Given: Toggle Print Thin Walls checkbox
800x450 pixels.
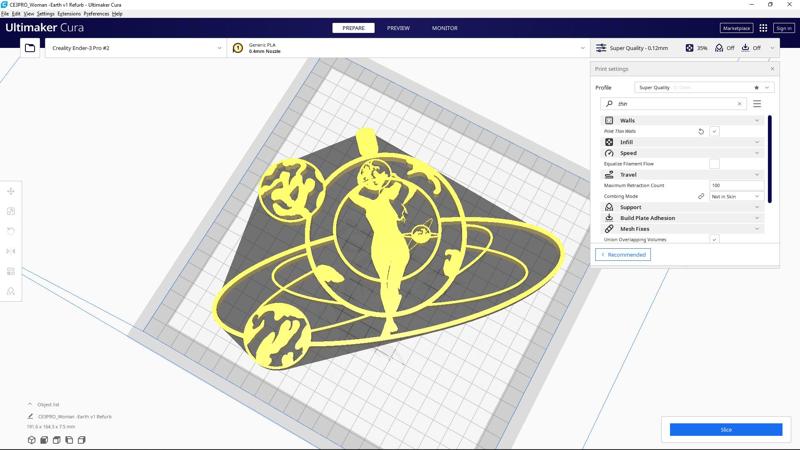Looking at the screenshot, I should pyautogui.click(x=714, y=132).
